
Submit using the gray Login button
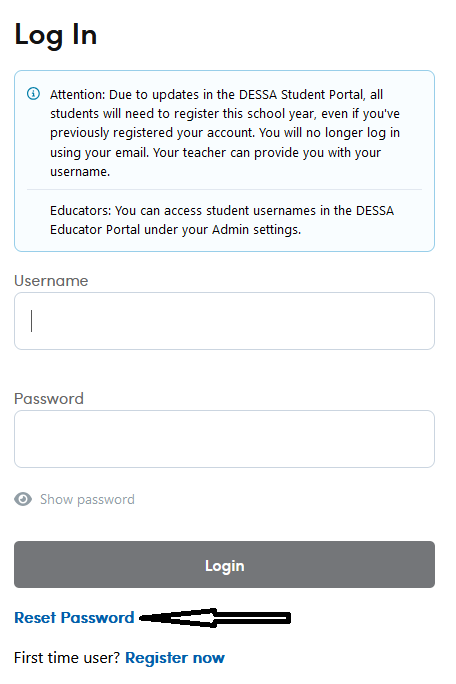(x=224, y=564)
